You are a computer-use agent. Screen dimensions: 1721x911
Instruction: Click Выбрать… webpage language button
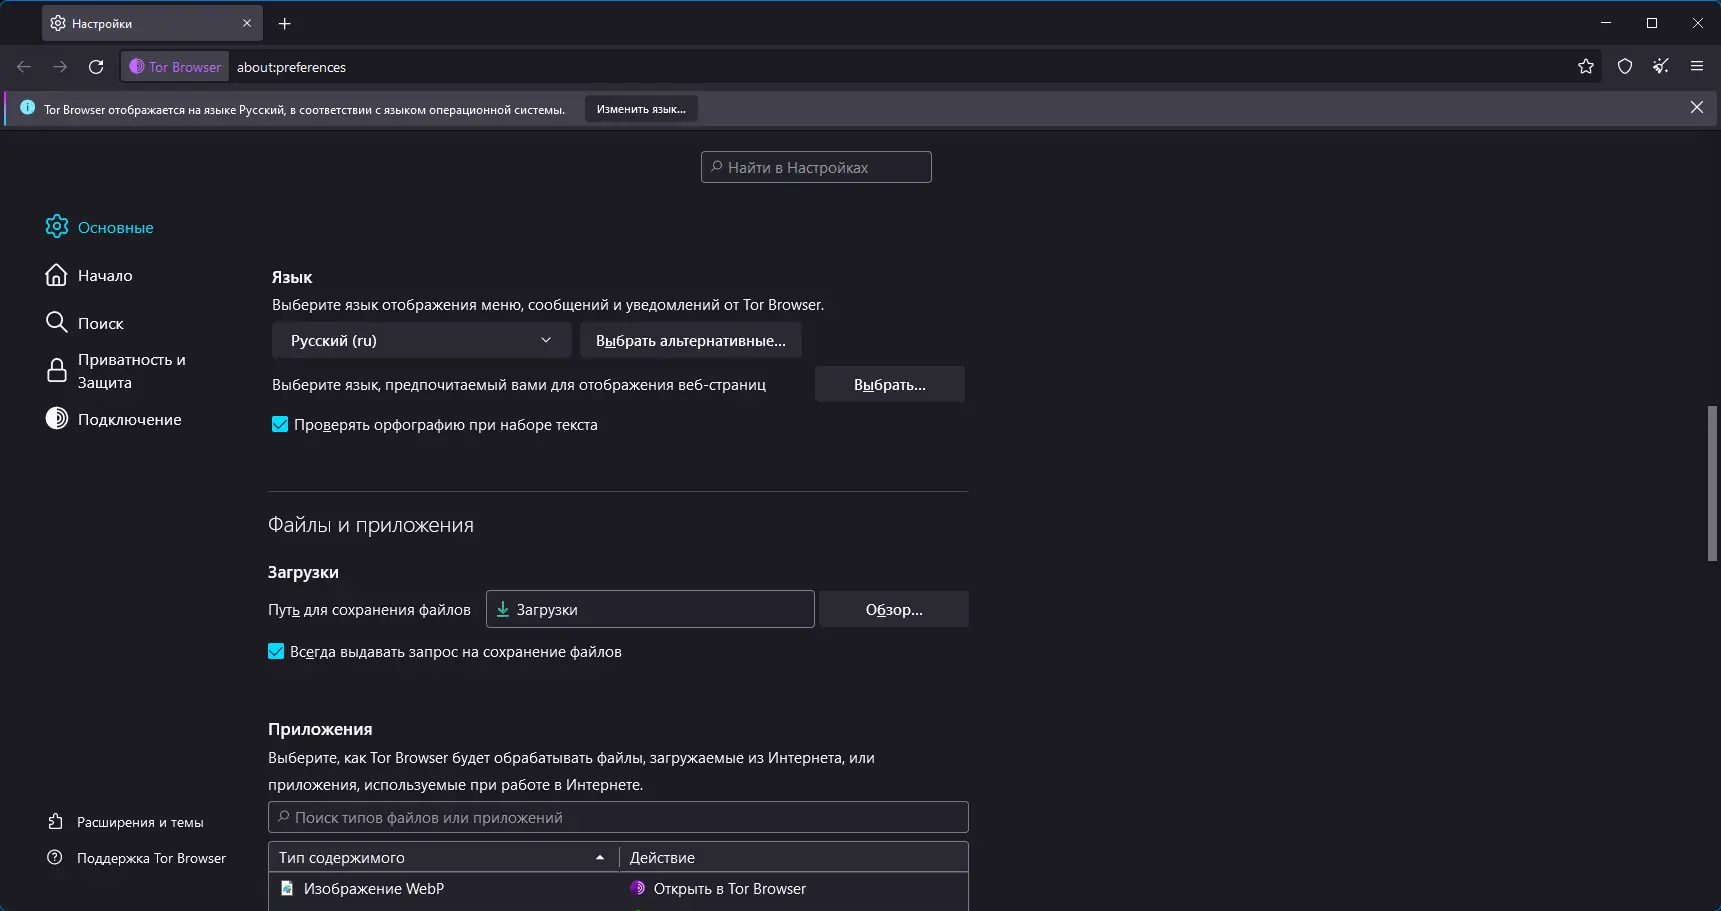(x=890, y=385)
